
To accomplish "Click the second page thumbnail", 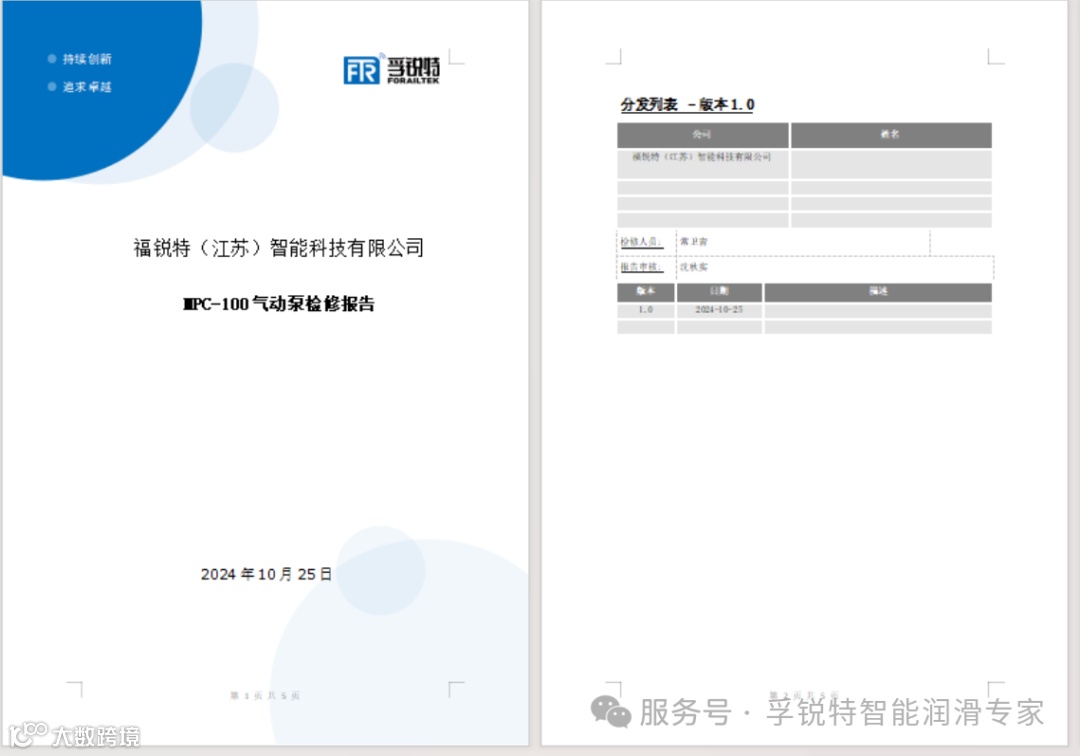I will click(x=804, y=372).
